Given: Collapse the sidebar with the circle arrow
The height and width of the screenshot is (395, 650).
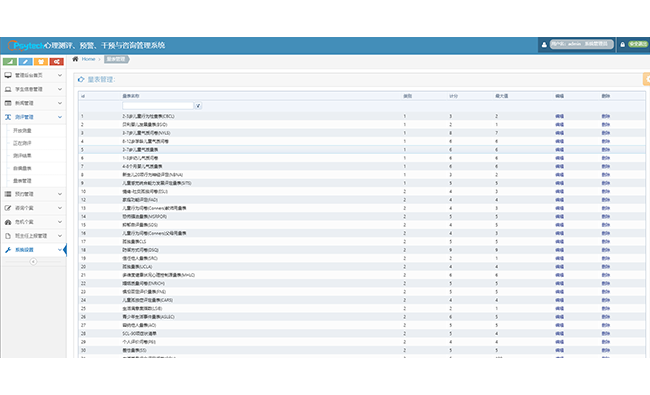Looking at the screenshot, I should [33, 262].
